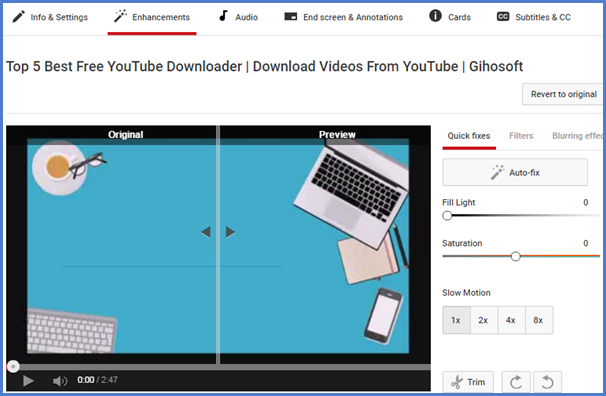
Task: Select the Quick fixes tab
Action: click(469, 136)
